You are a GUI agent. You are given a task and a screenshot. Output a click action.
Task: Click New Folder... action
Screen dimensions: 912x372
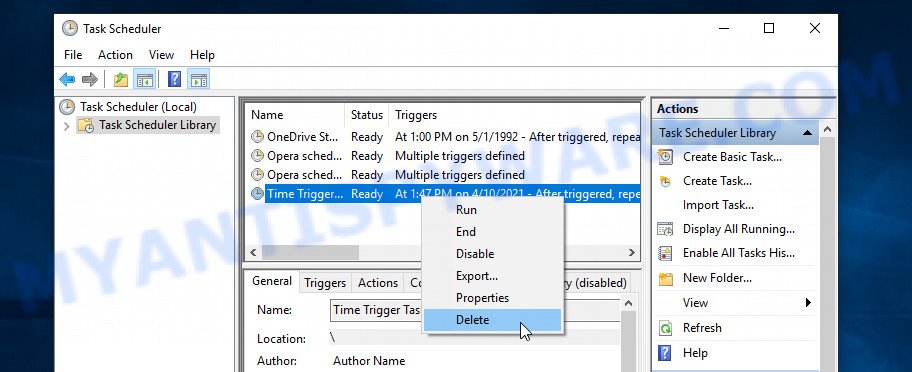coord(717,278)
